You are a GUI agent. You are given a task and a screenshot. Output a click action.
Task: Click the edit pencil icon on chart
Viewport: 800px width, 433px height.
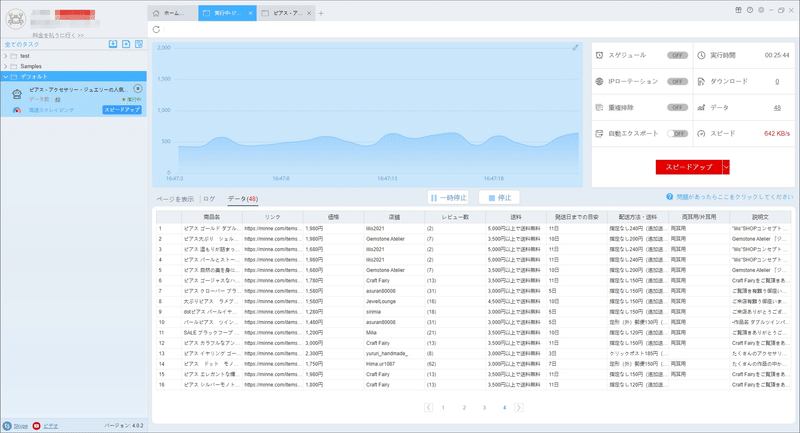tap(575, 47)
